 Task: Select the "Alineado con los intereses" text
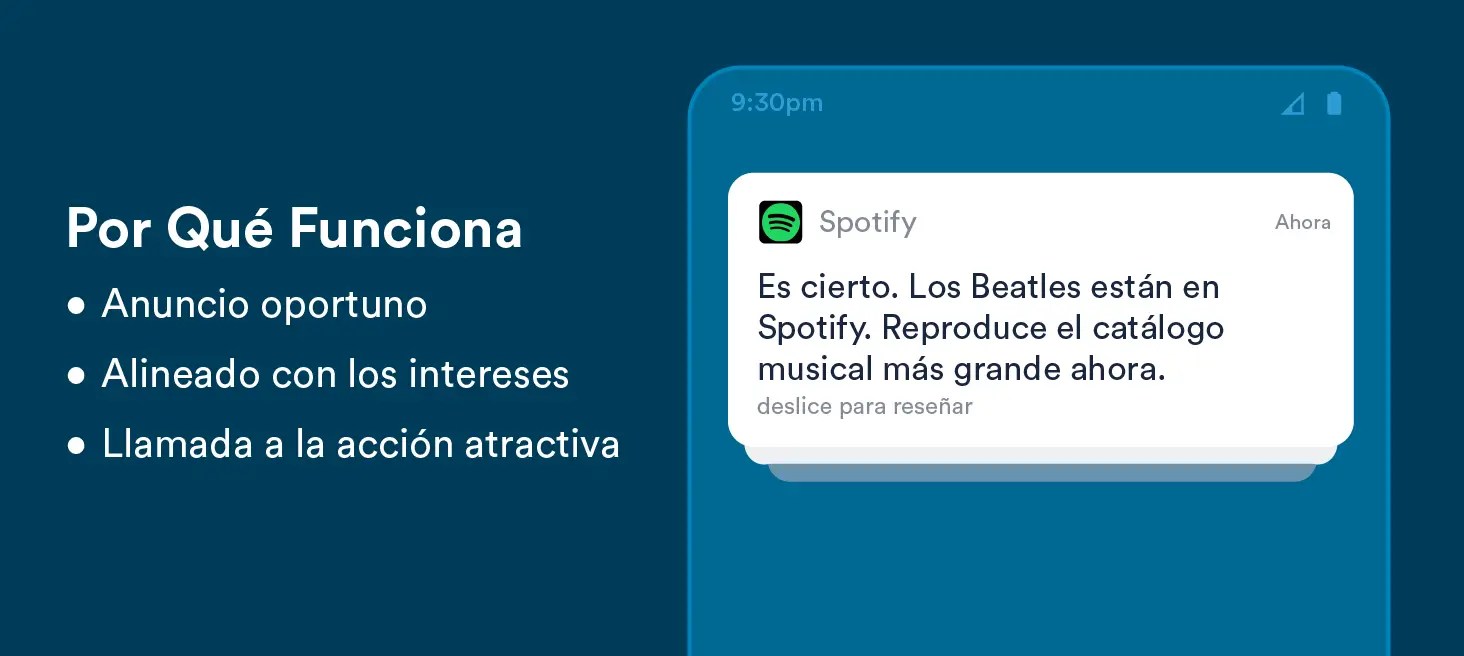coord(335,375)
